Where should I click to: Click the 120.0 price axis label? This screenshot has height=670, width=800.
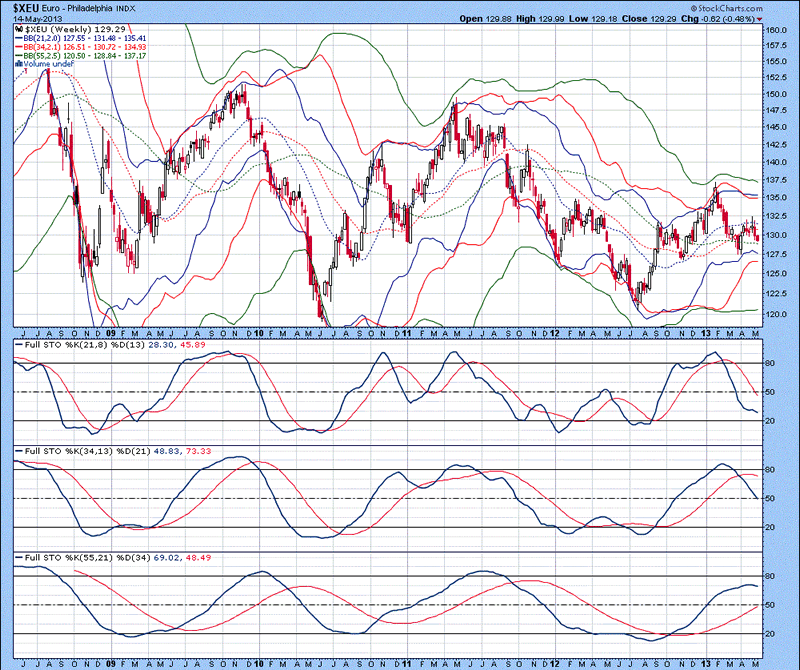[x=774, y=312]
